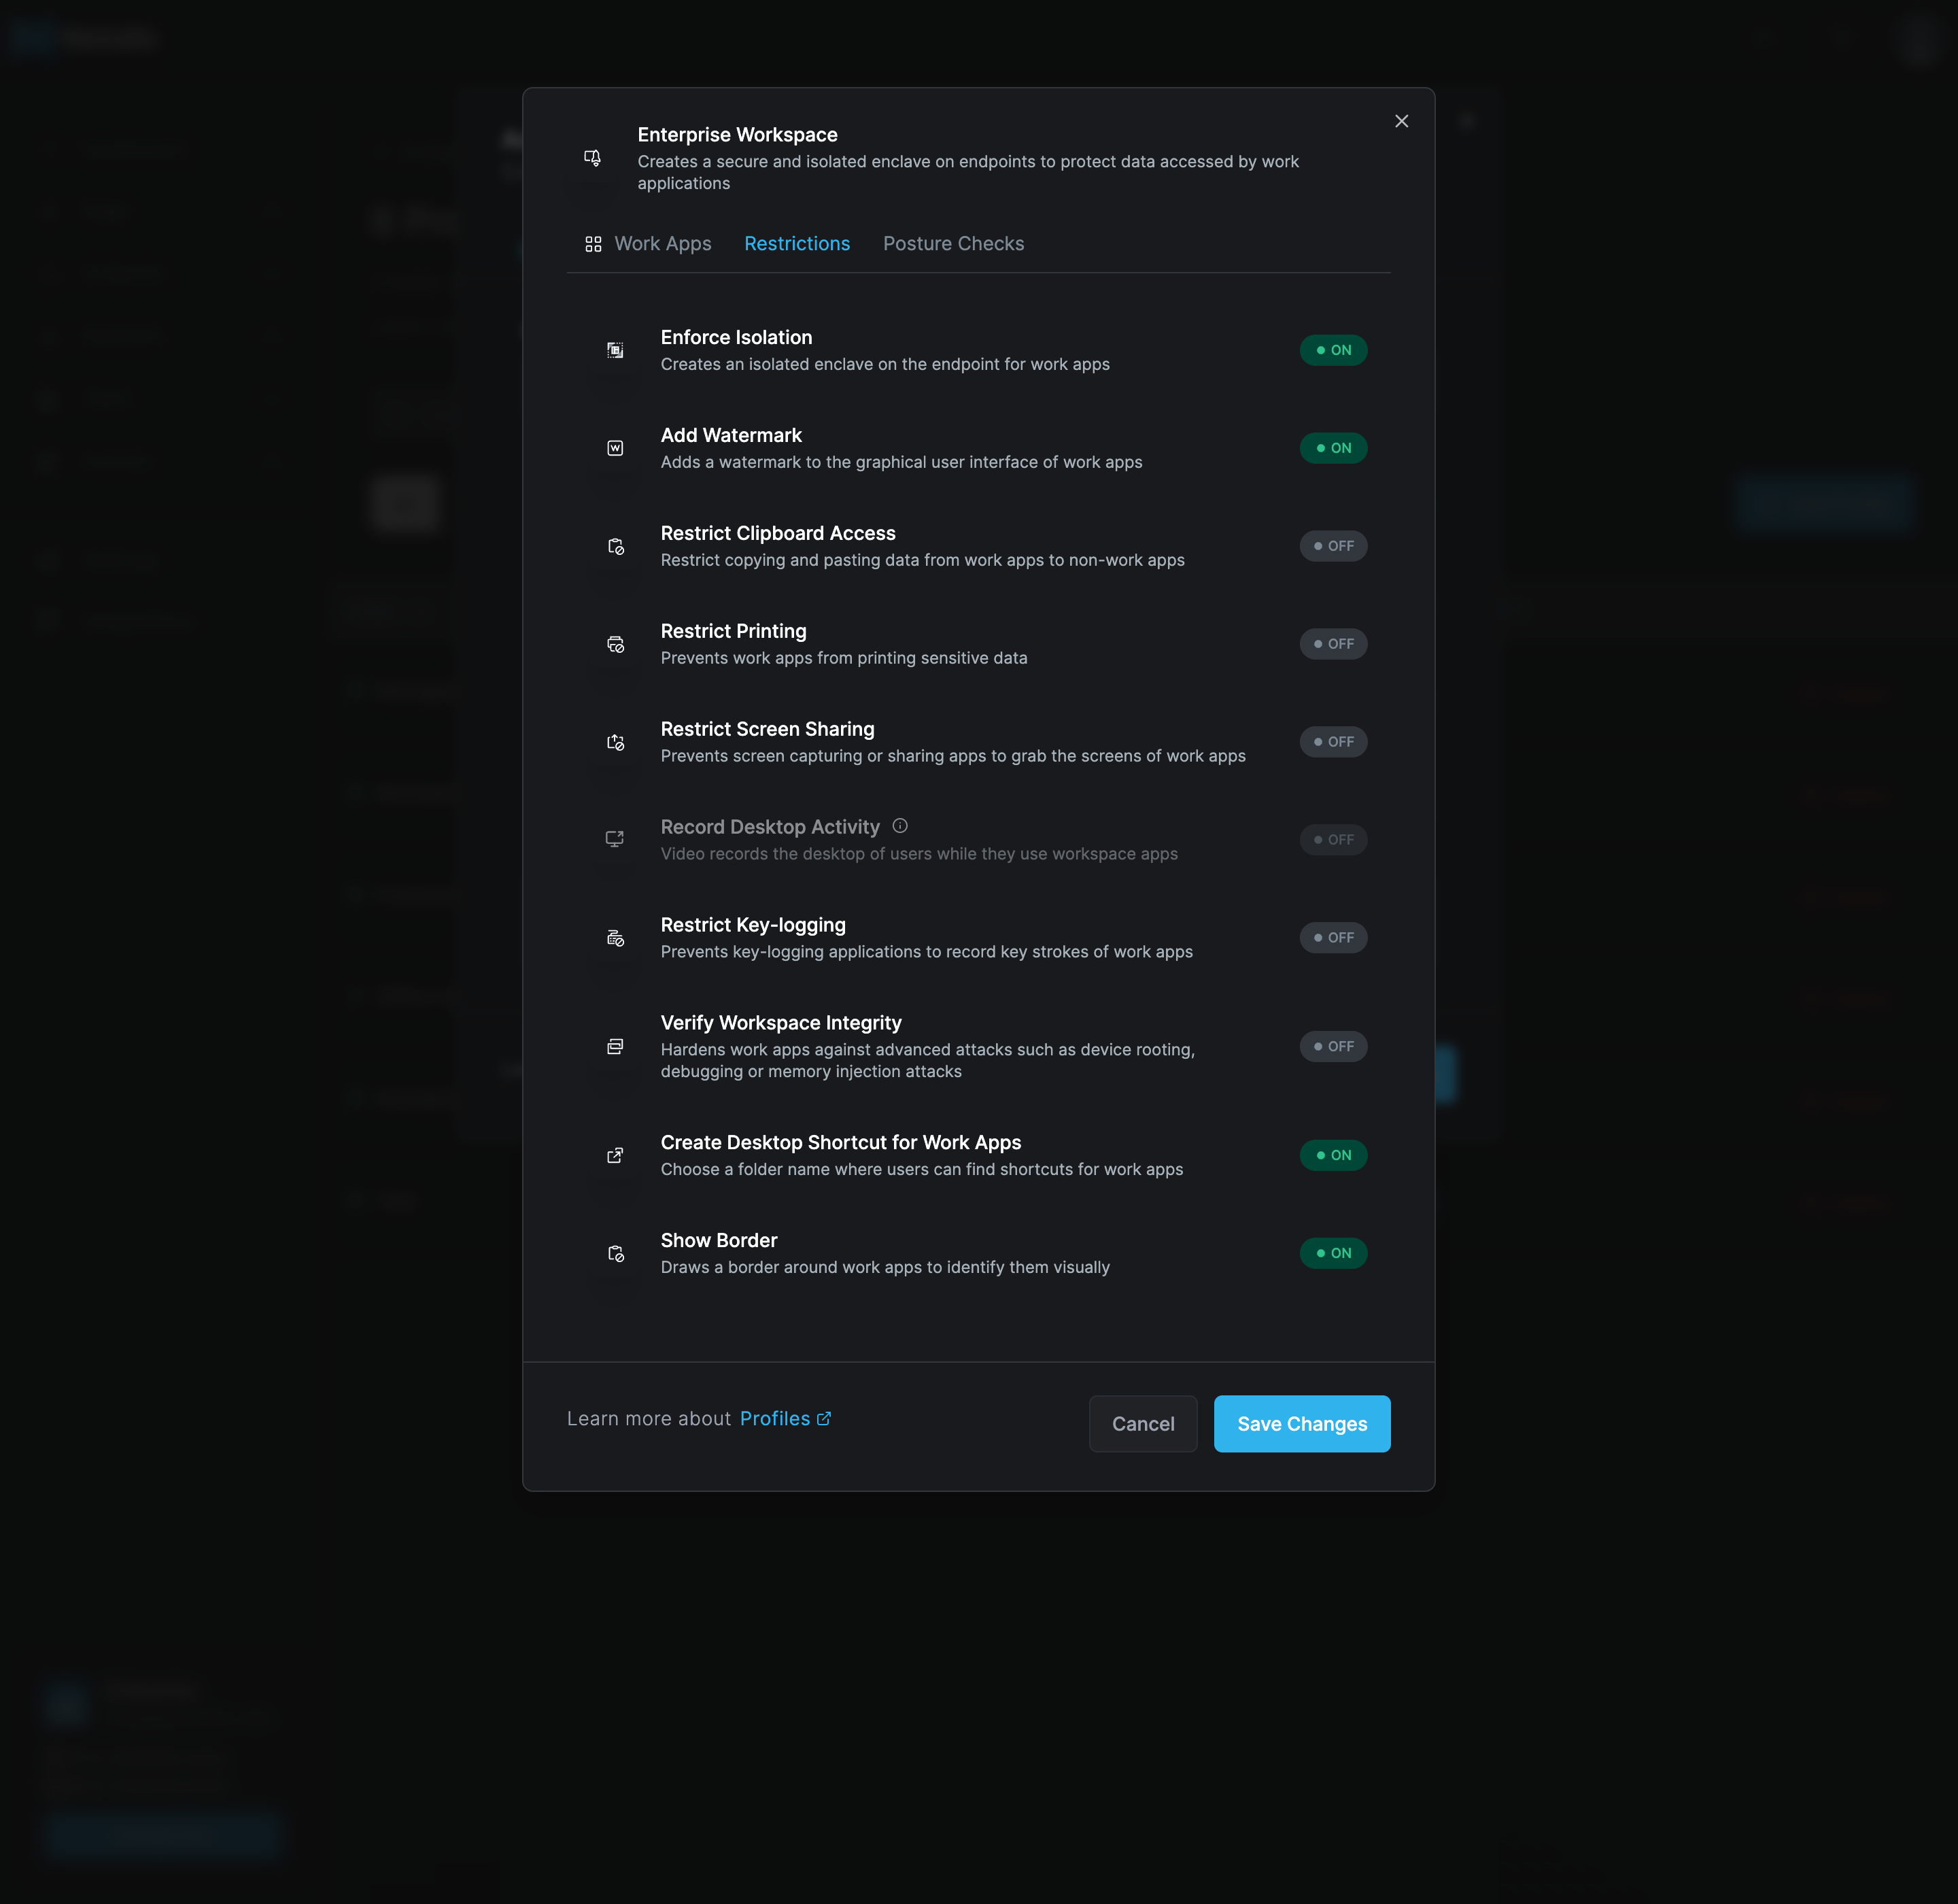
Task: Turn off the Show Border toggle
Action: pos(1333,1253)
